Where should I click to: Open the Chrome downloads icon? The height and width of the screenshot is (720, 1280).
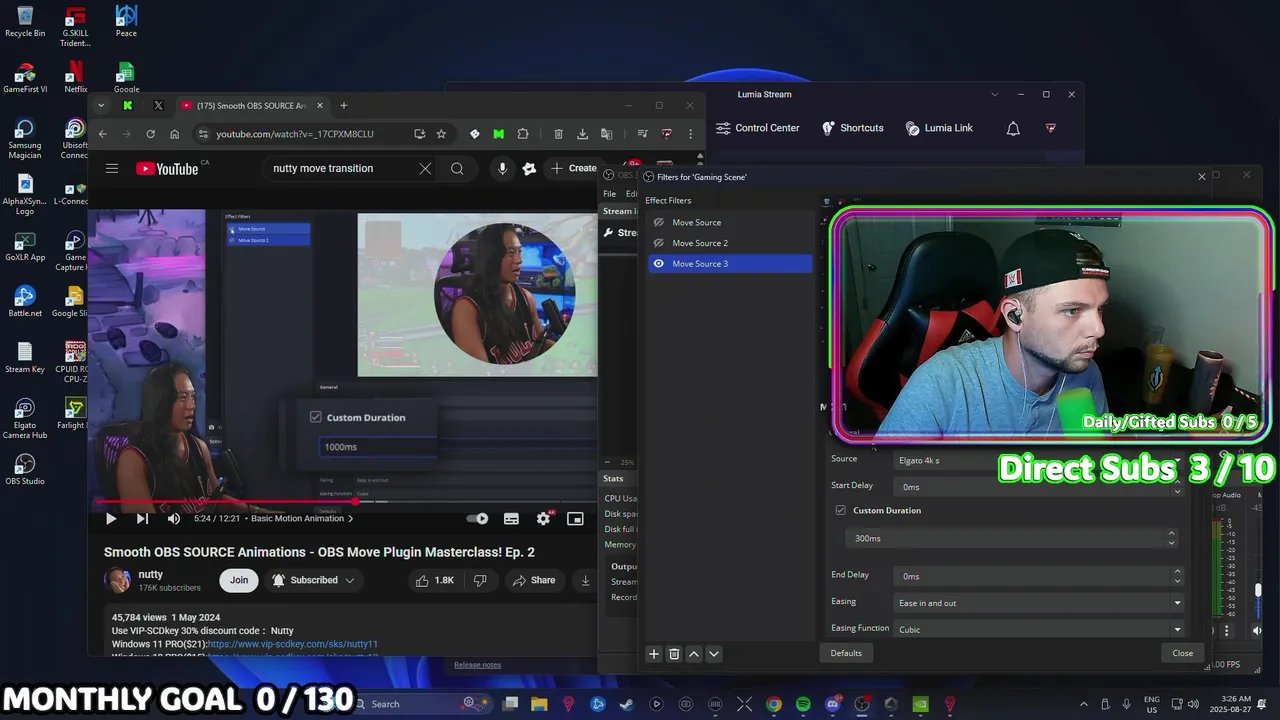pos(582,134)
